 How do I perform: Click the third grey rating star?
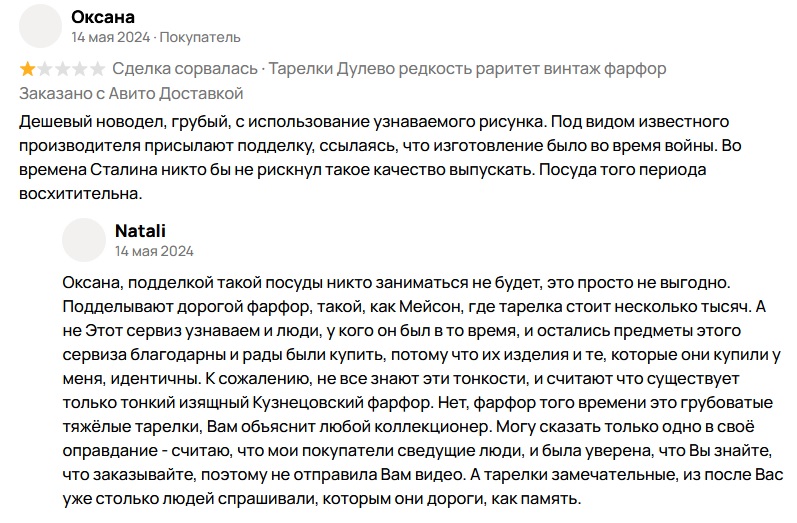(62, 69)
